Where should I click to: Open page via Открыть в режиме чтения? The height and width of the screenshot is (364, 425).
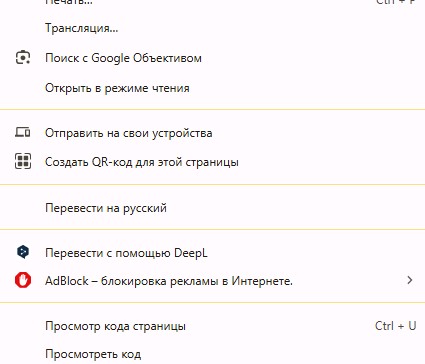(x=212, y=88)
